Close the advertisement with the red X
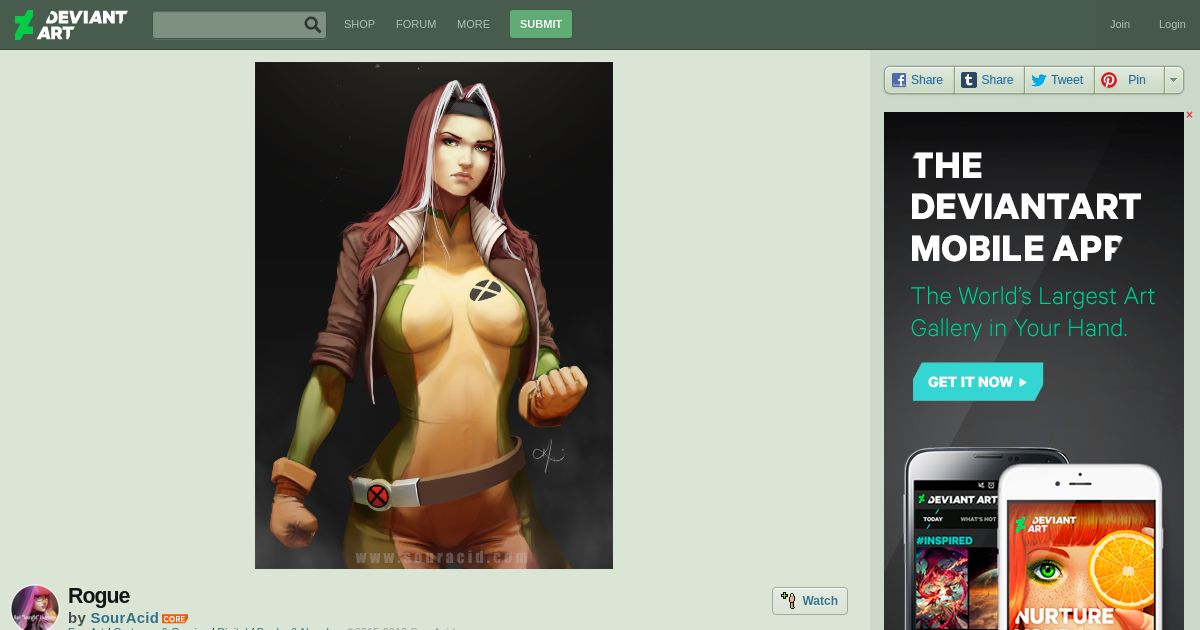 1189,115
